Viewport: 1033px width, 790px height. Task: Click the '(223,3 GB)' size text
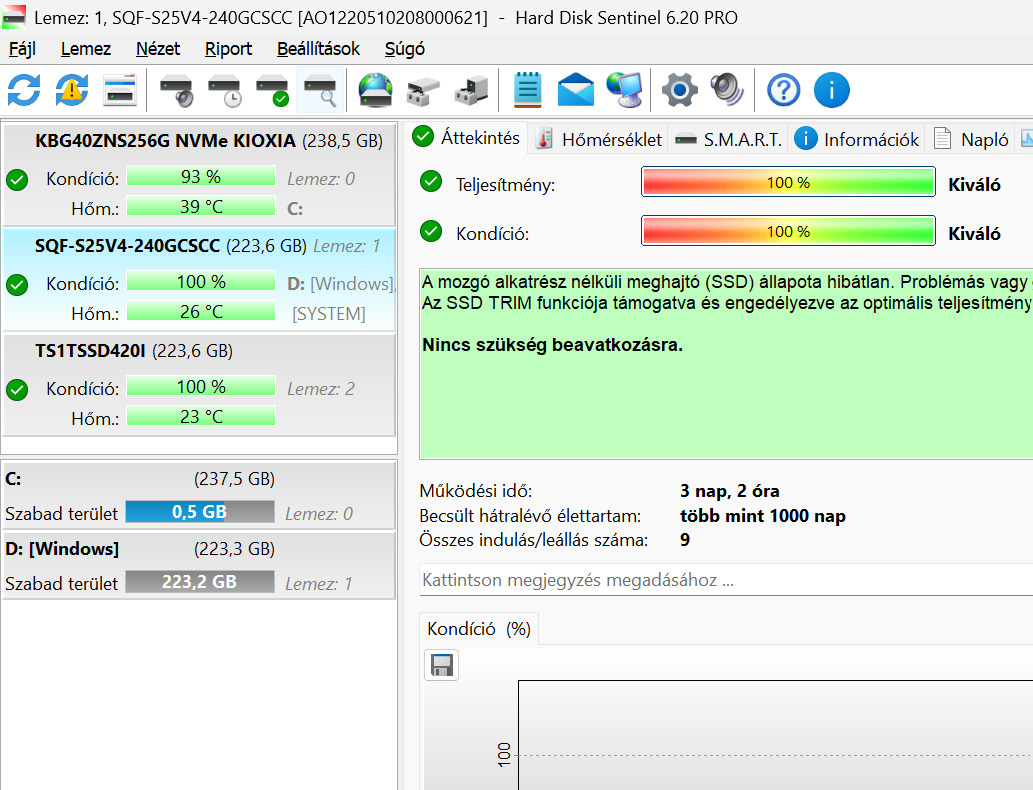(235, 549)
